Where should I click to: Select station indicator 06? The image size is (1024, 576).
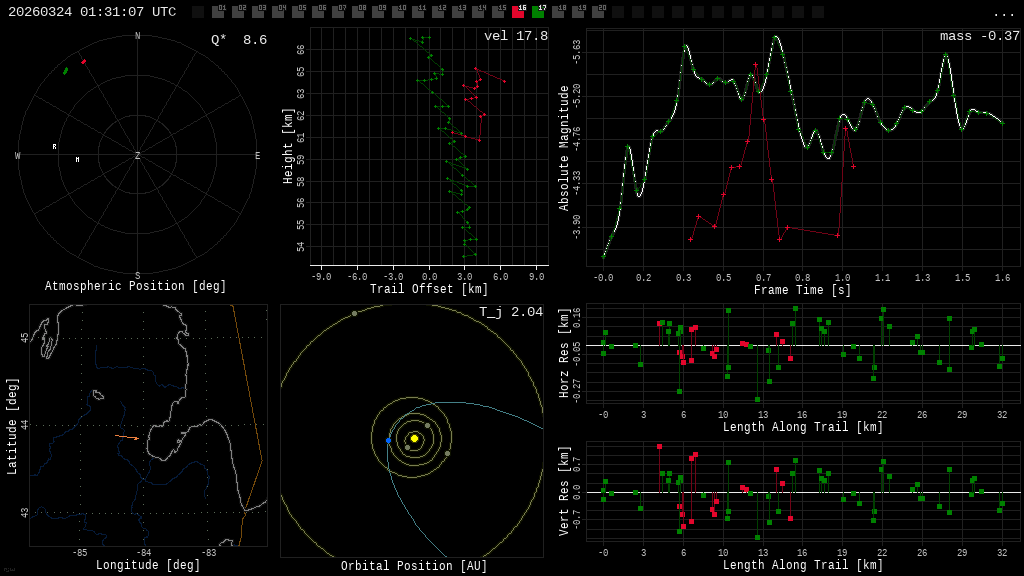coord(318,11)
